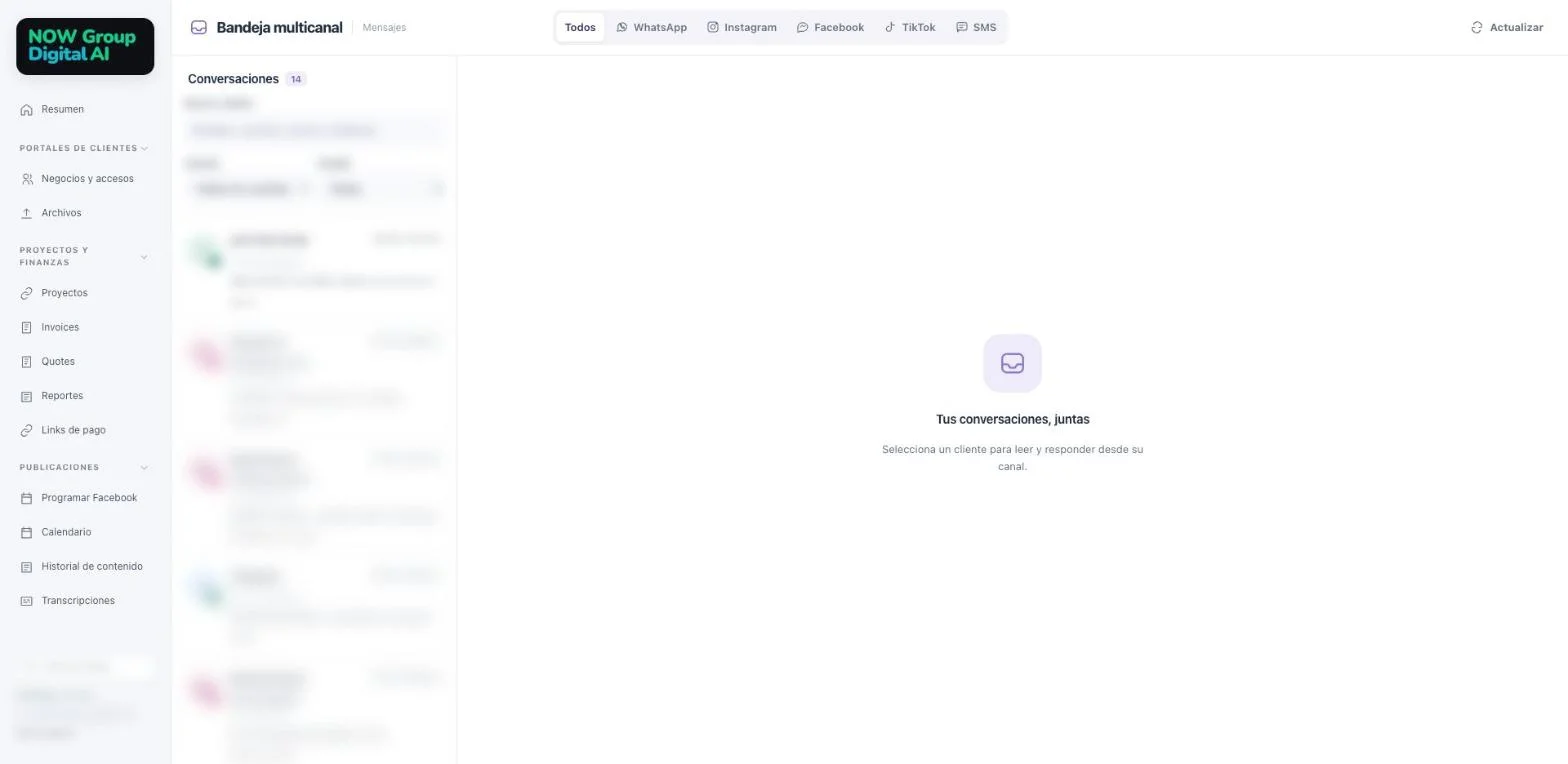
Task: Click the Negocios y accesos users icon
Action: pyautogui.click(x=27, y=179)
